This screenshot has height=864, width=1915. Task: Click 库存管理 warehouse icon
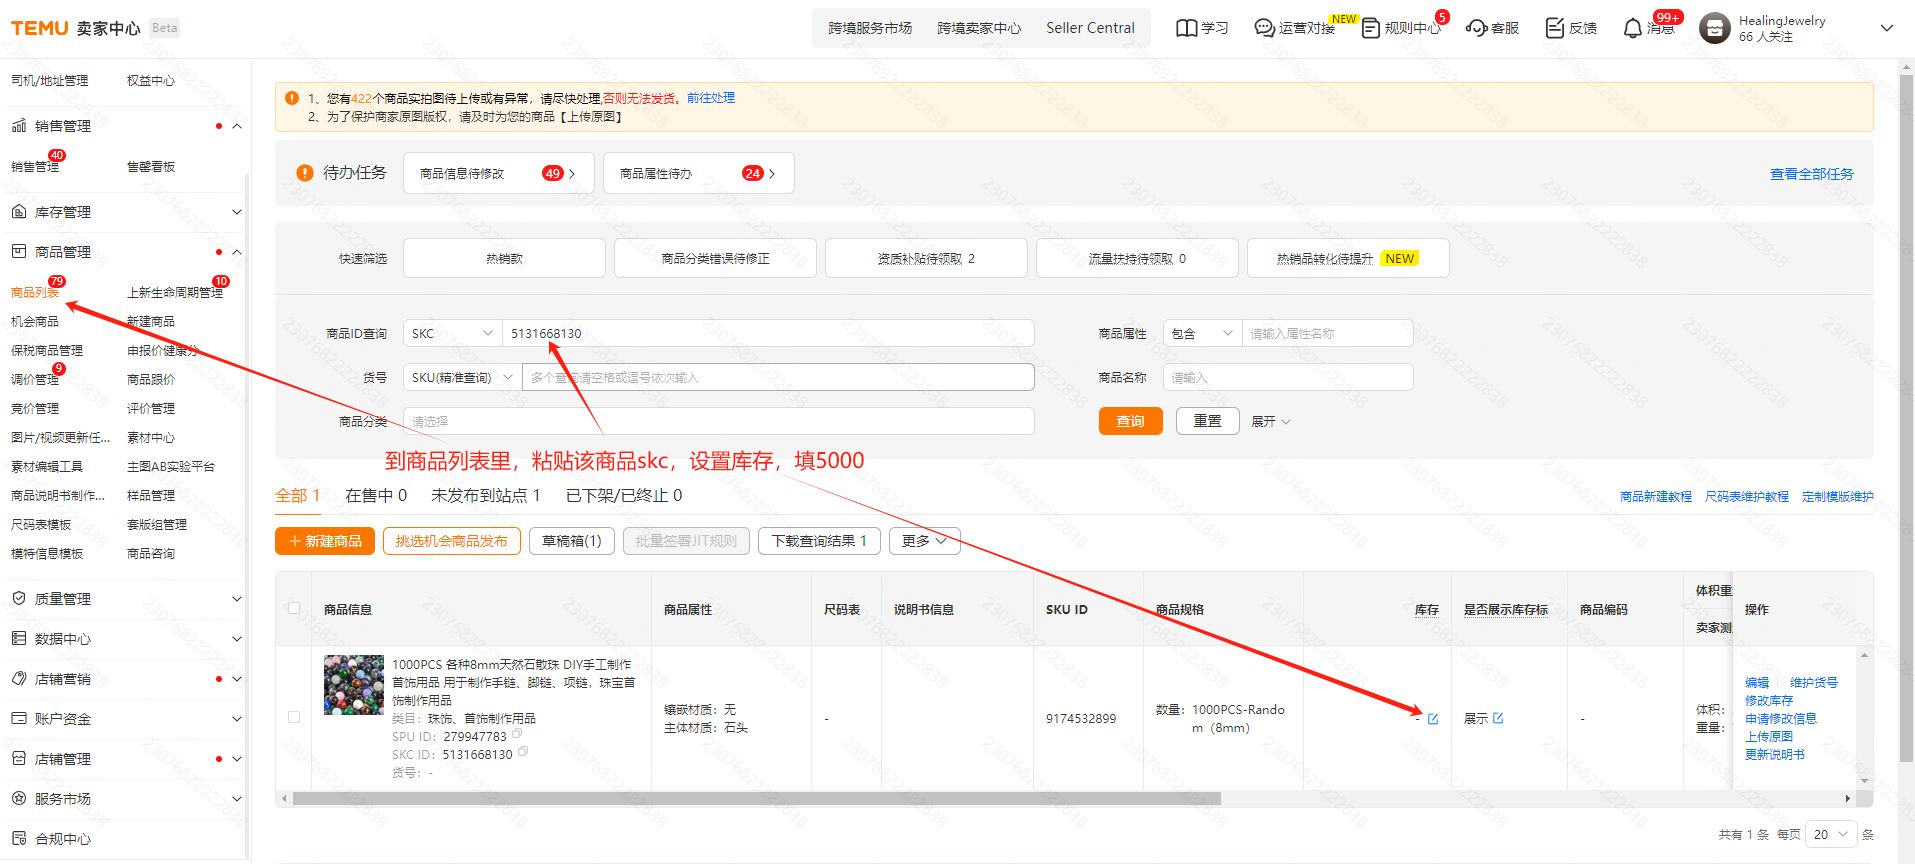pos(19,212)
